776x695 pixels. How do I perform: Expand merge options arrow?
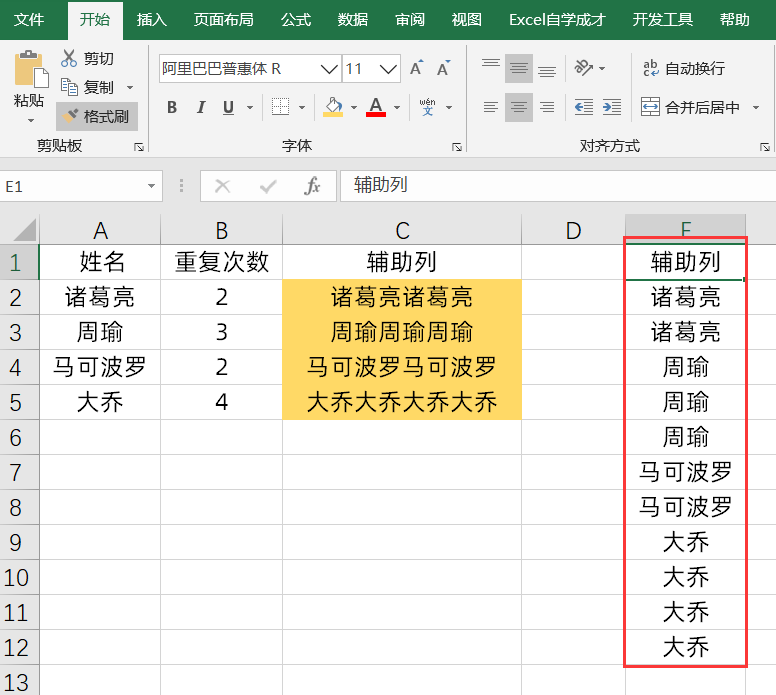[756, 107]
